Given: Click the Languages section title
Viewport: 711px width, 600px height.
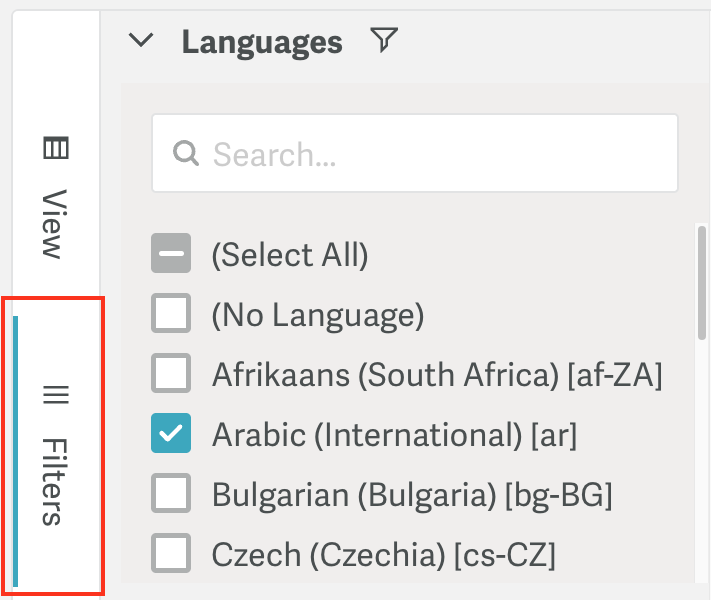Looking at the screenshot, I should pyautogui.click(x=262, y=43).
